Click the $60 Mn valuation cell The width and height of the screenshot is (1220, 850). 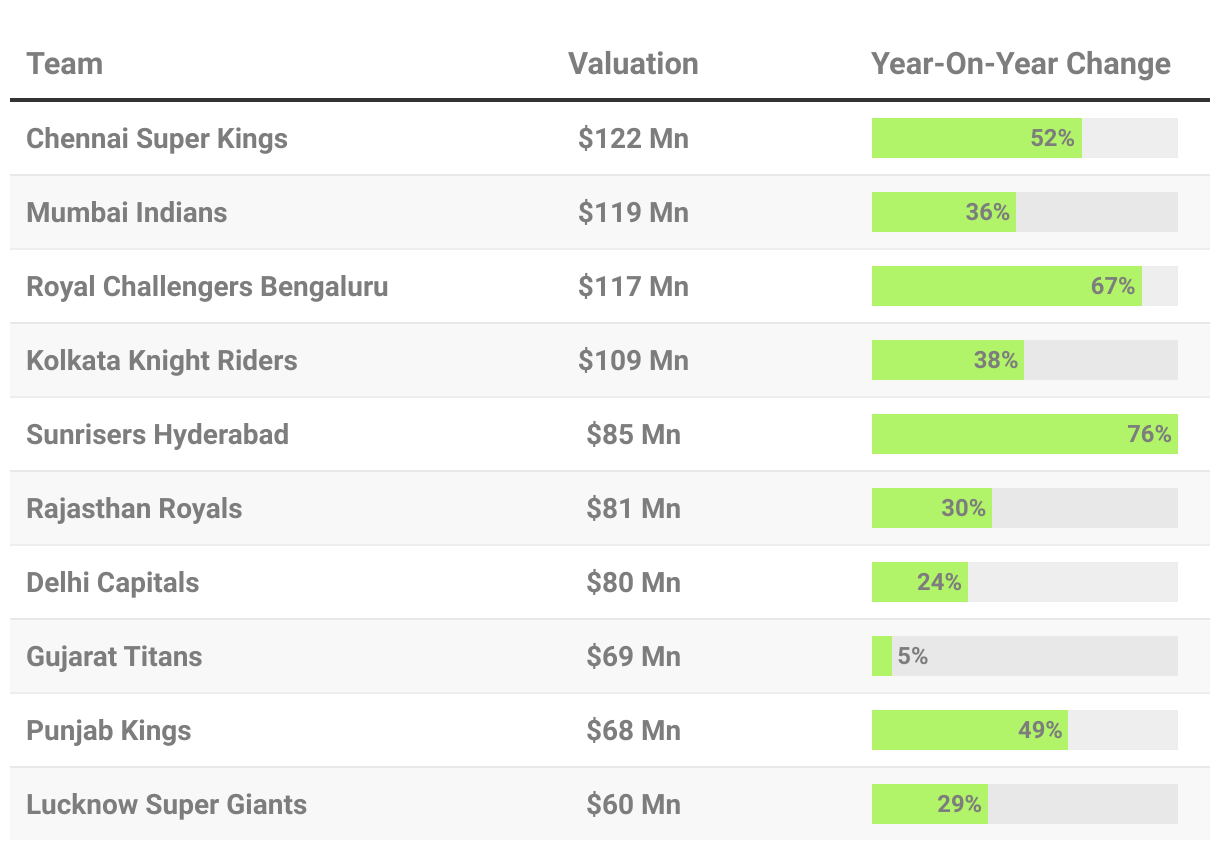pos(633,804)
